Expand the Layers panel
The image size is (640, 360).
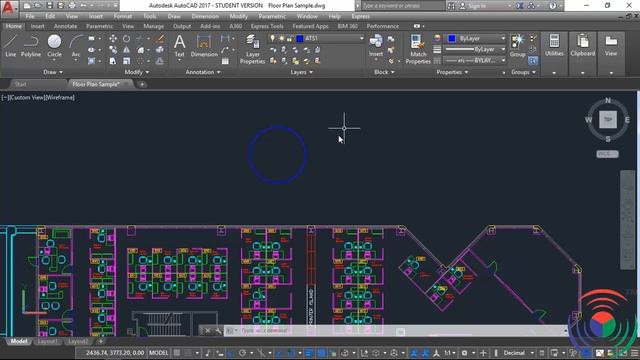coord(302,72)
